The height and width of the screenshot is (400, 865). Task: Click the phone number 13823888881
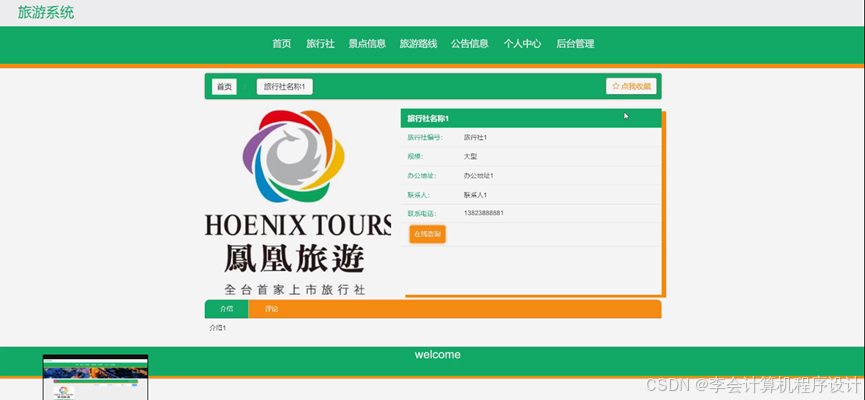(483, 213)
